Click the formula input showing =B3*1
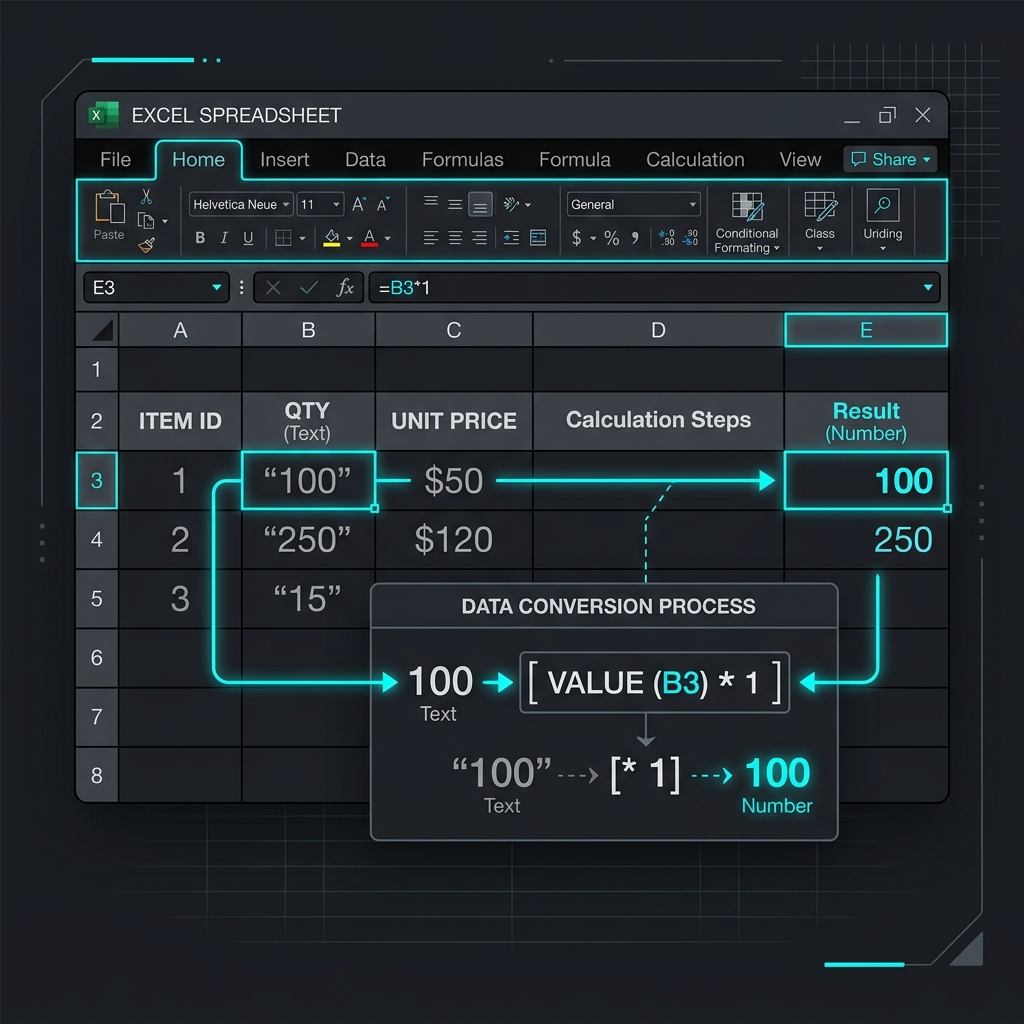This screenshot has width=1024, height=1024. [654, 287]
